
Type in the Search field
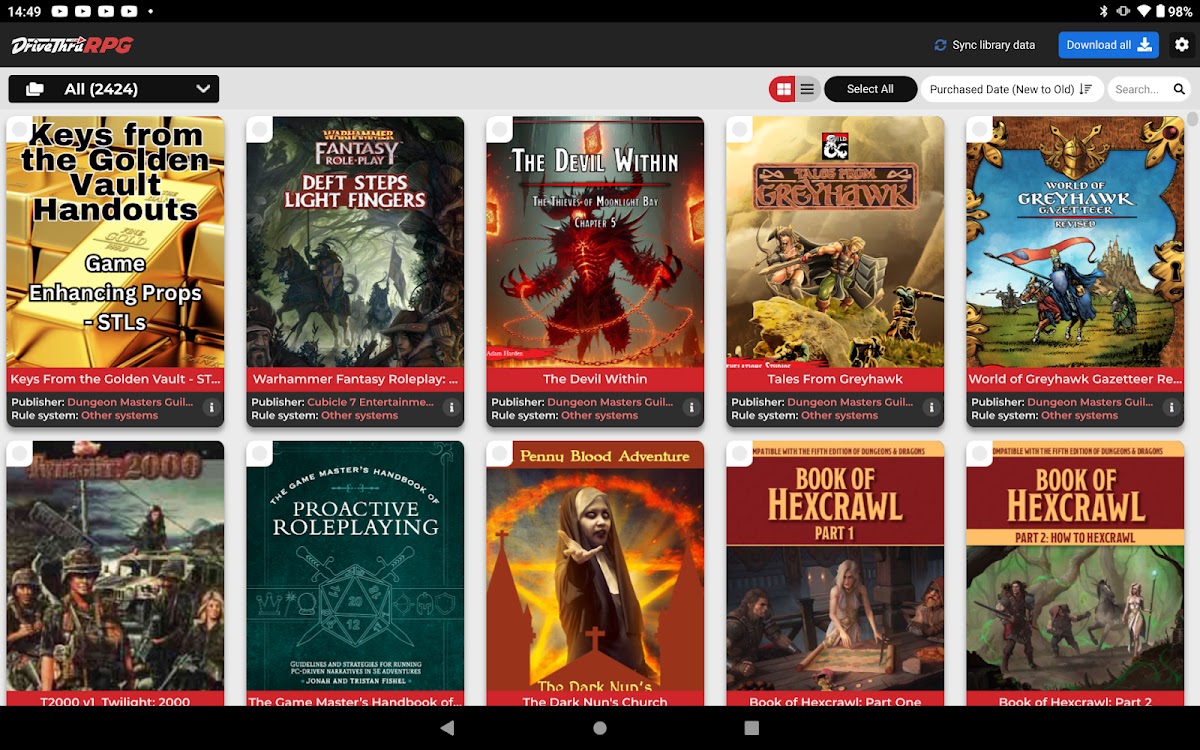[x=1138, y=89]
